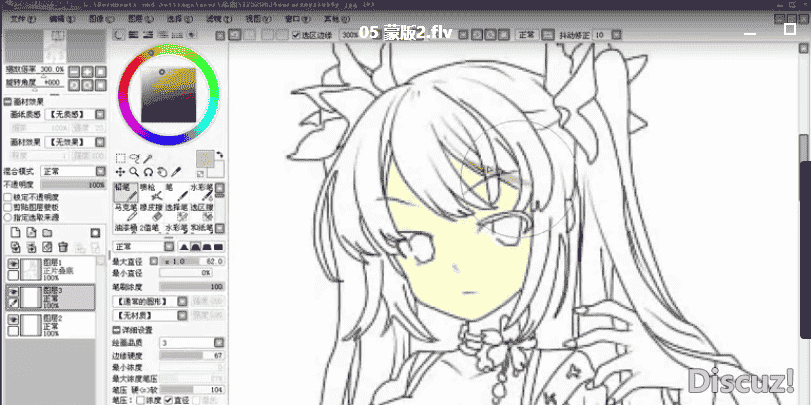Image resolution: width=811 pixels, height=405 pixels.
Task: Choose the 选区擦 selection eraser
Action: [x=202, y=212]
